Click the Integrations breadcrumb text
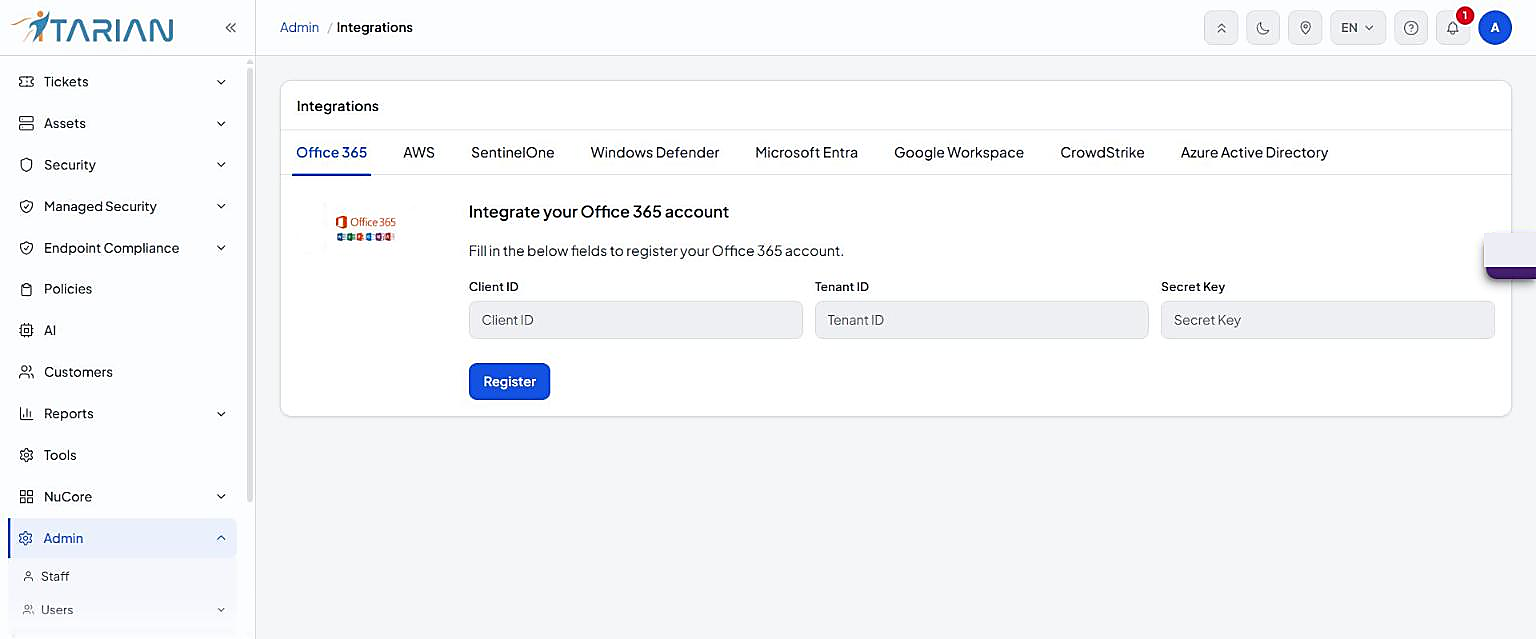 click(375, 28)
